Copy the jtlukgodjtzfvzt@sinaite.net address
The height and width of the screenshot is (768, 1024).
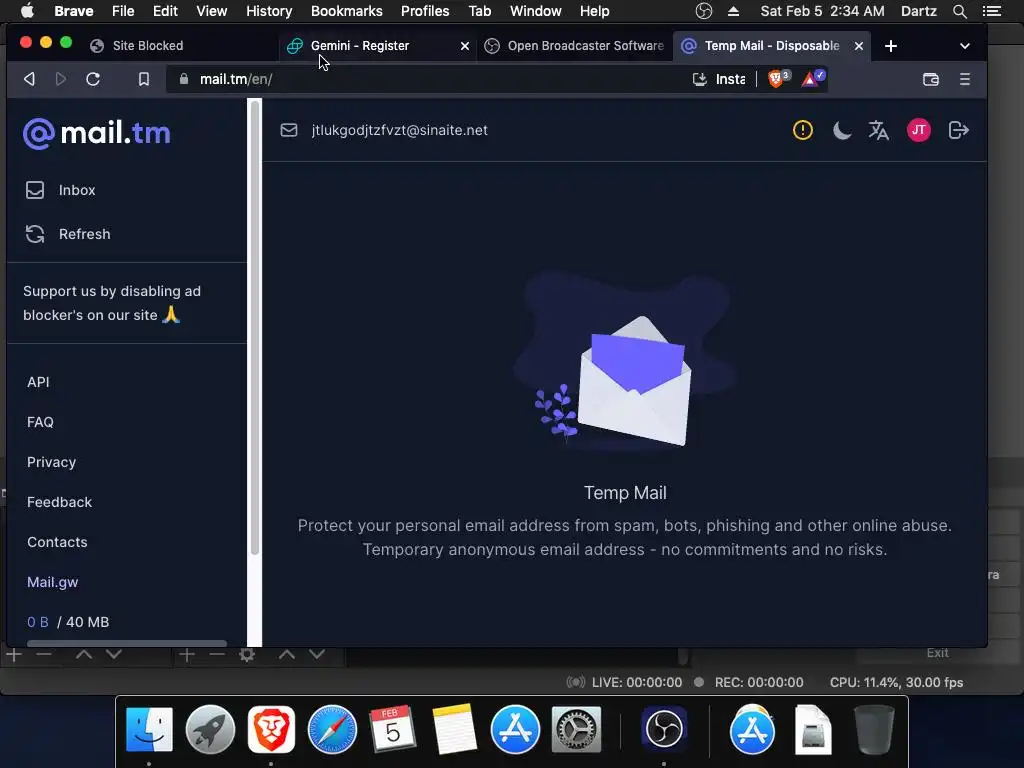pos(399,130)
